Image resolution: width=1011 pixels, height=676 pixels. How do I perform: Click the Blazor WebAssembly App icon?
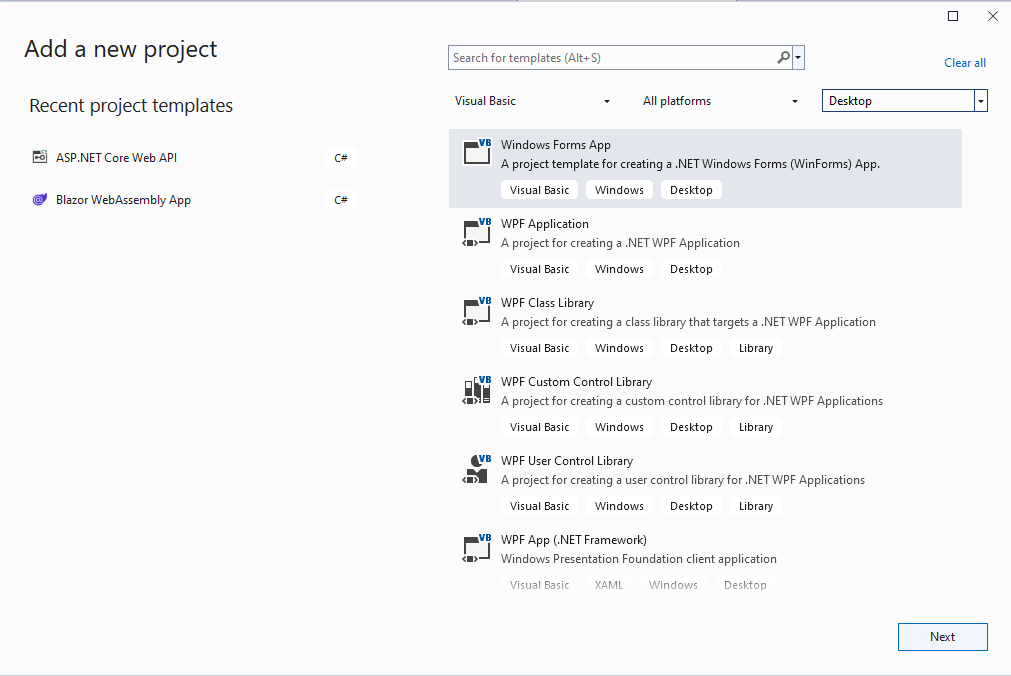pos(40,200)
